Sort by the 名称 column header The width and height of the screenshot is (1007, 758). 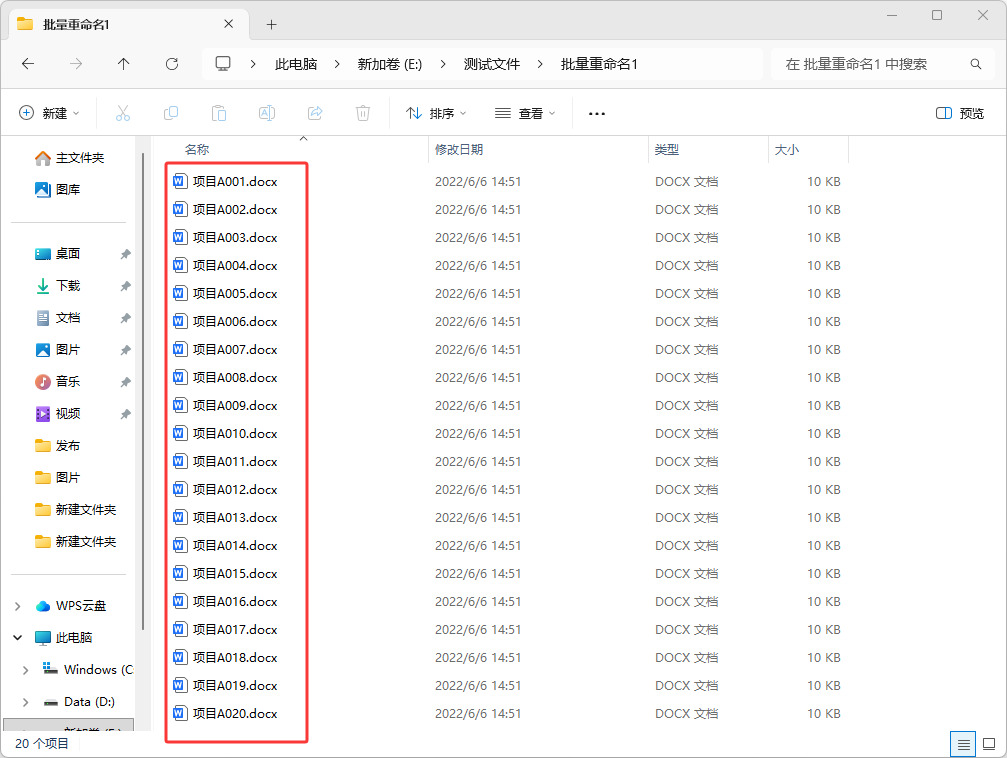197,150
